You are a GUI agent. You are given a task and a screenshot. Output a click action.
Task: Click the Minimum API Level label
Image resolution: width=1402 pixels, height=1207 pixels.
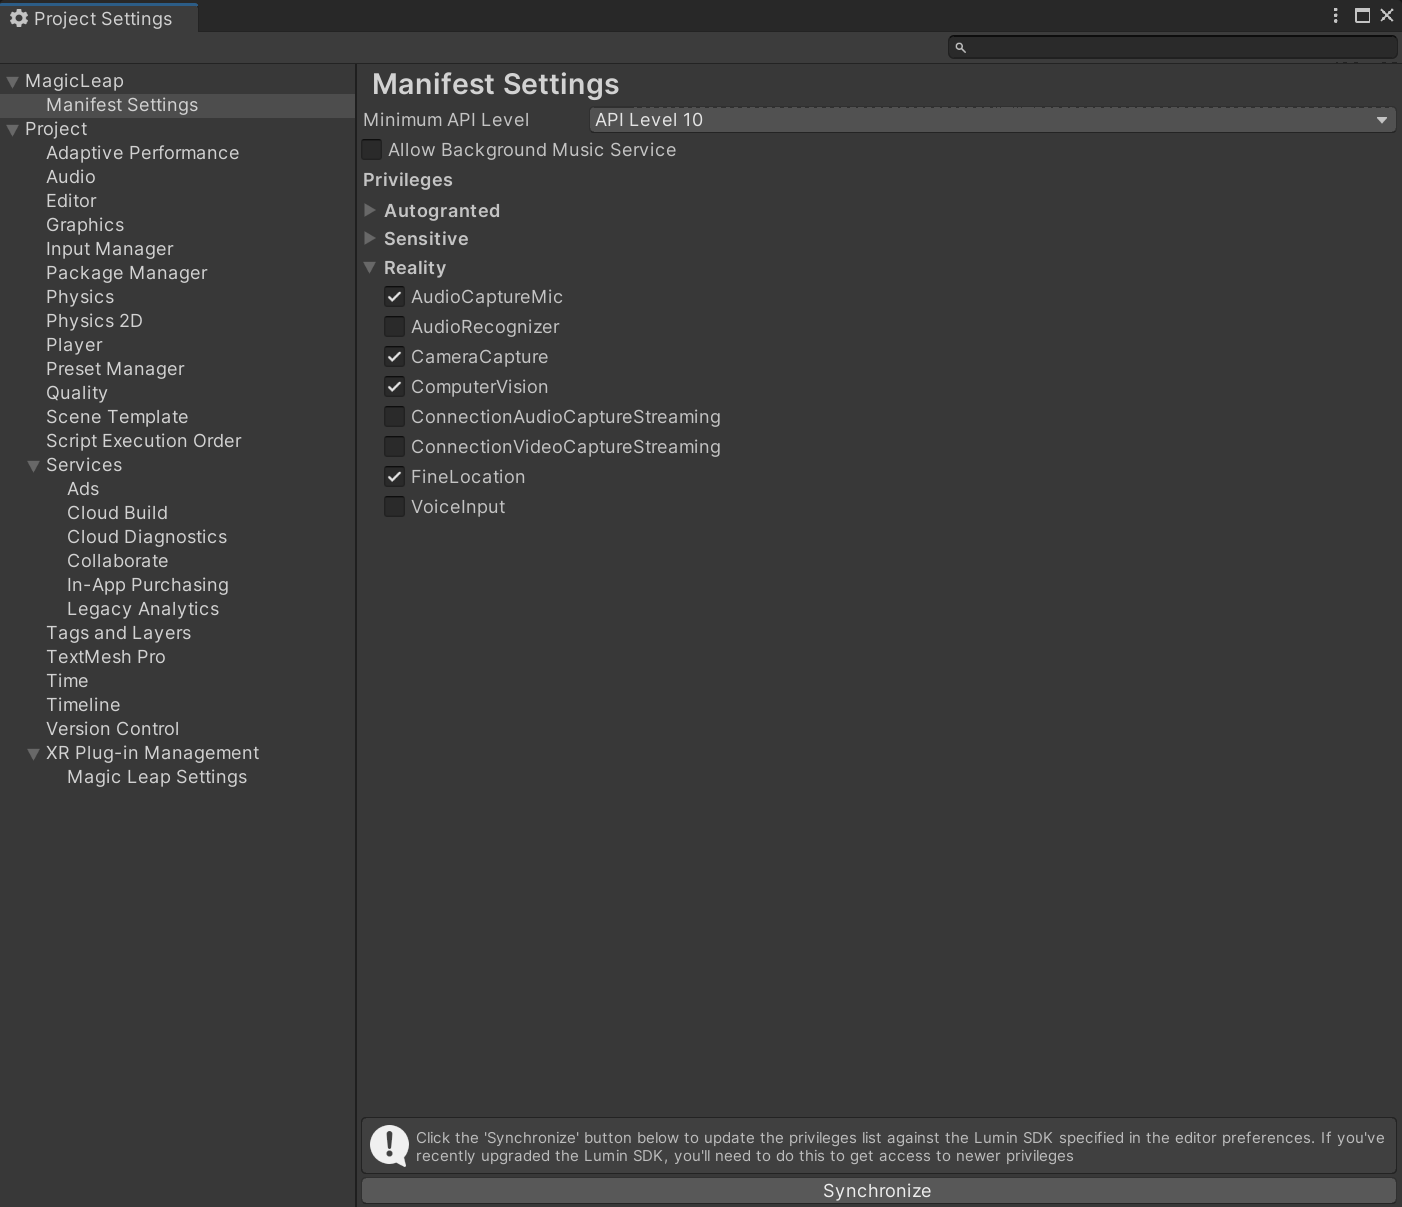pos(446,120)
